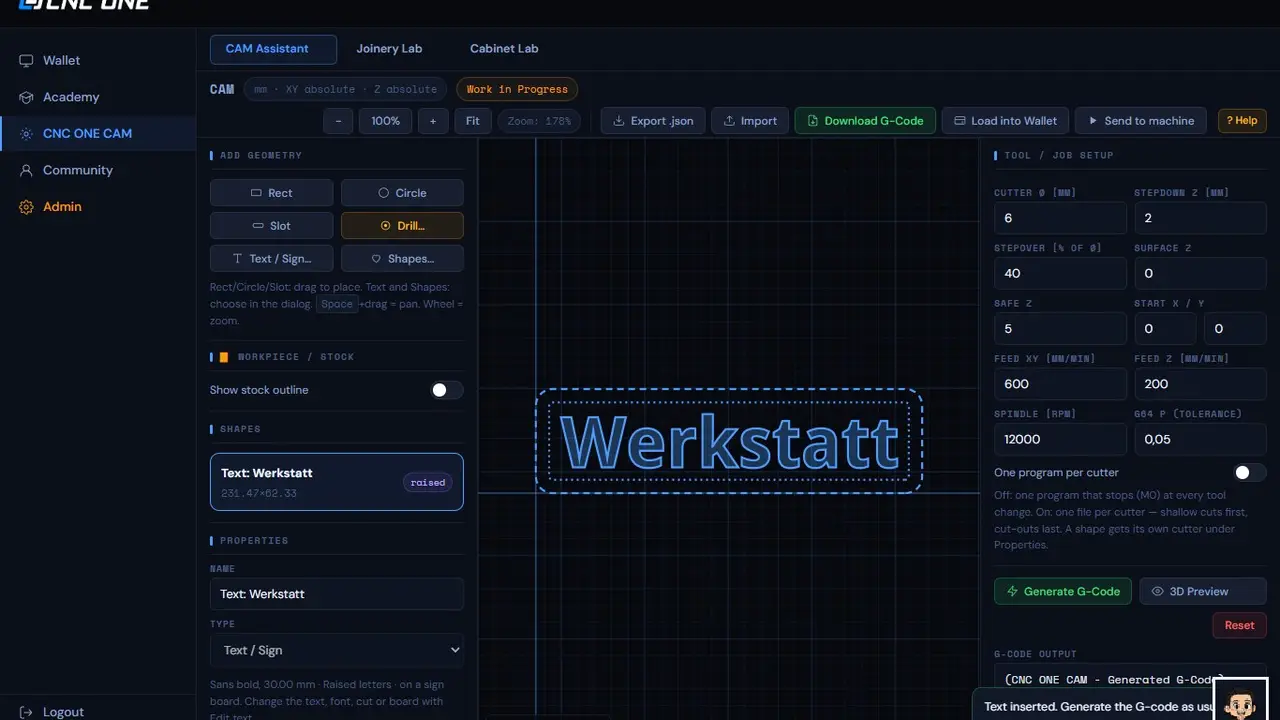The height and width of the screenshot is (720, 1280).
Task: Click the Feed XY input field
Action: tap(1060, 384)
